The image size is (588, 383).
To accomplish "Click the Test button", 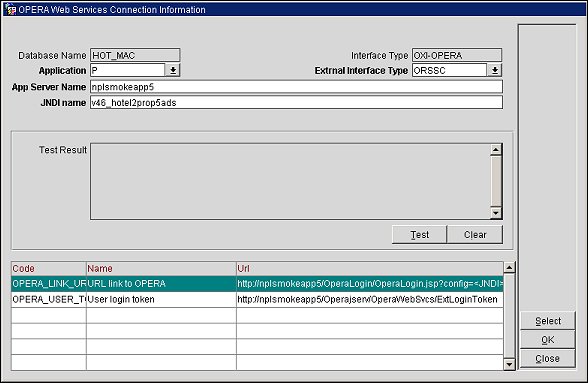I will click(419, 234).
